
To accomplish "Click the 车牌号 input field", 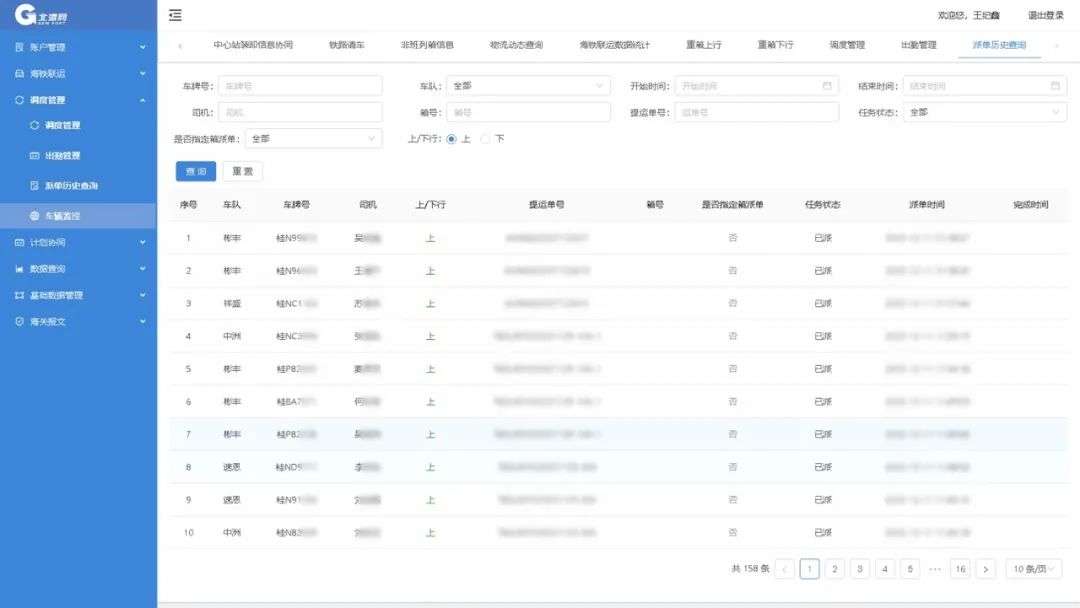I will pyautogui.click(x=299, y=86).
